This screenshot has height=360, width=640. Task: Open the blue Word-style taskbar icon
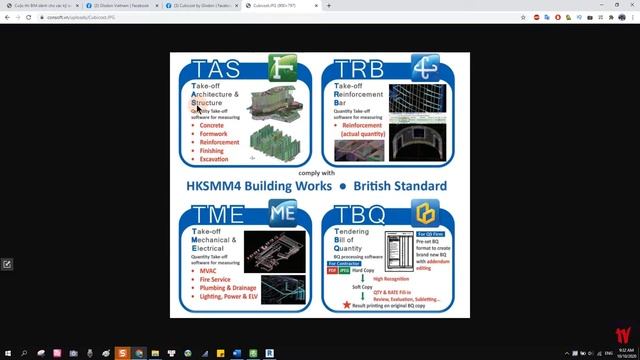coord(237,353)
